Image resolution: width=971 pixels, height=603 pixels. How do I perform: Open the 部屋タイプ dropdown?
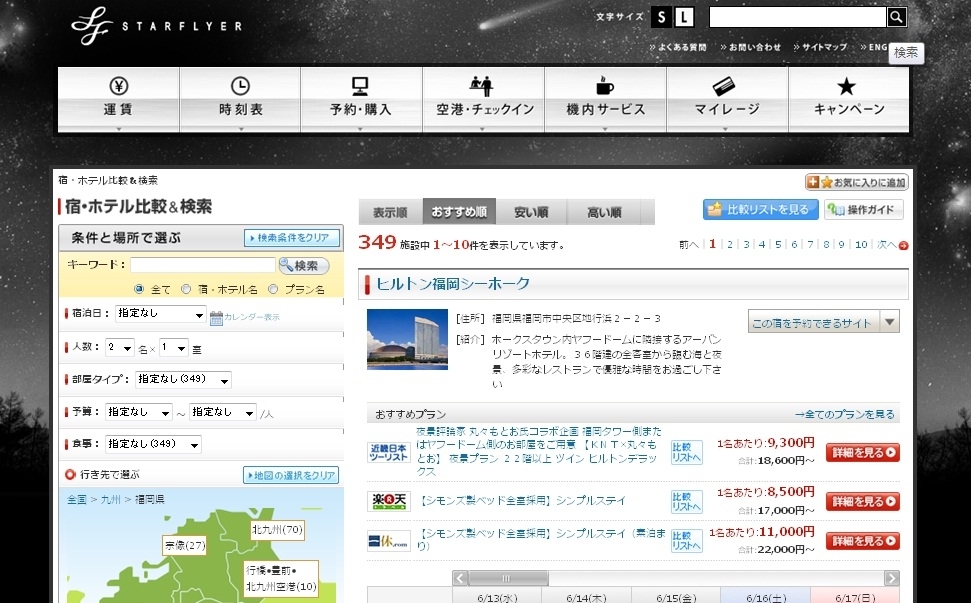[183, 380]
